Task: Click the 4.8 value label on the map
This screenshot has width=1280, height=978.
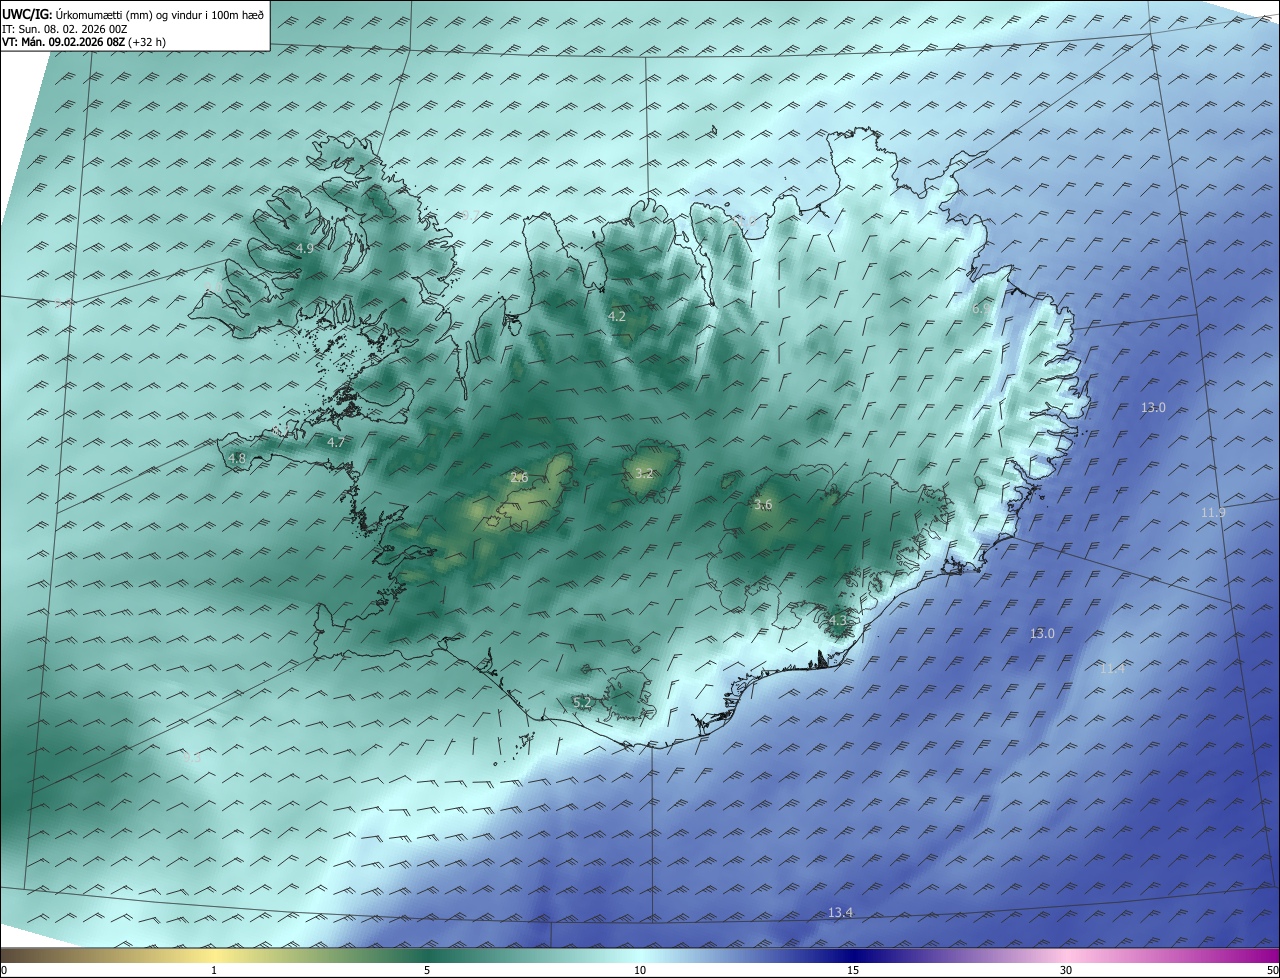Action: (x=237, y=459)
